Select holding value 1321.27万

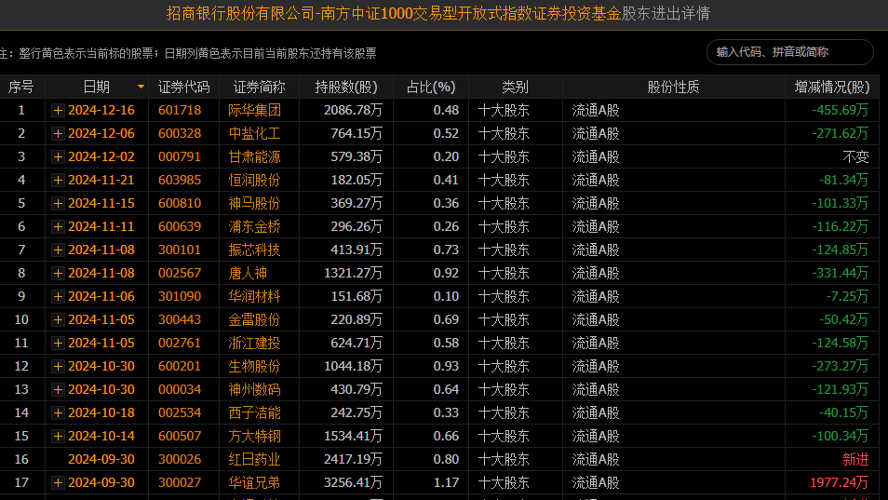tap(353, 273)
